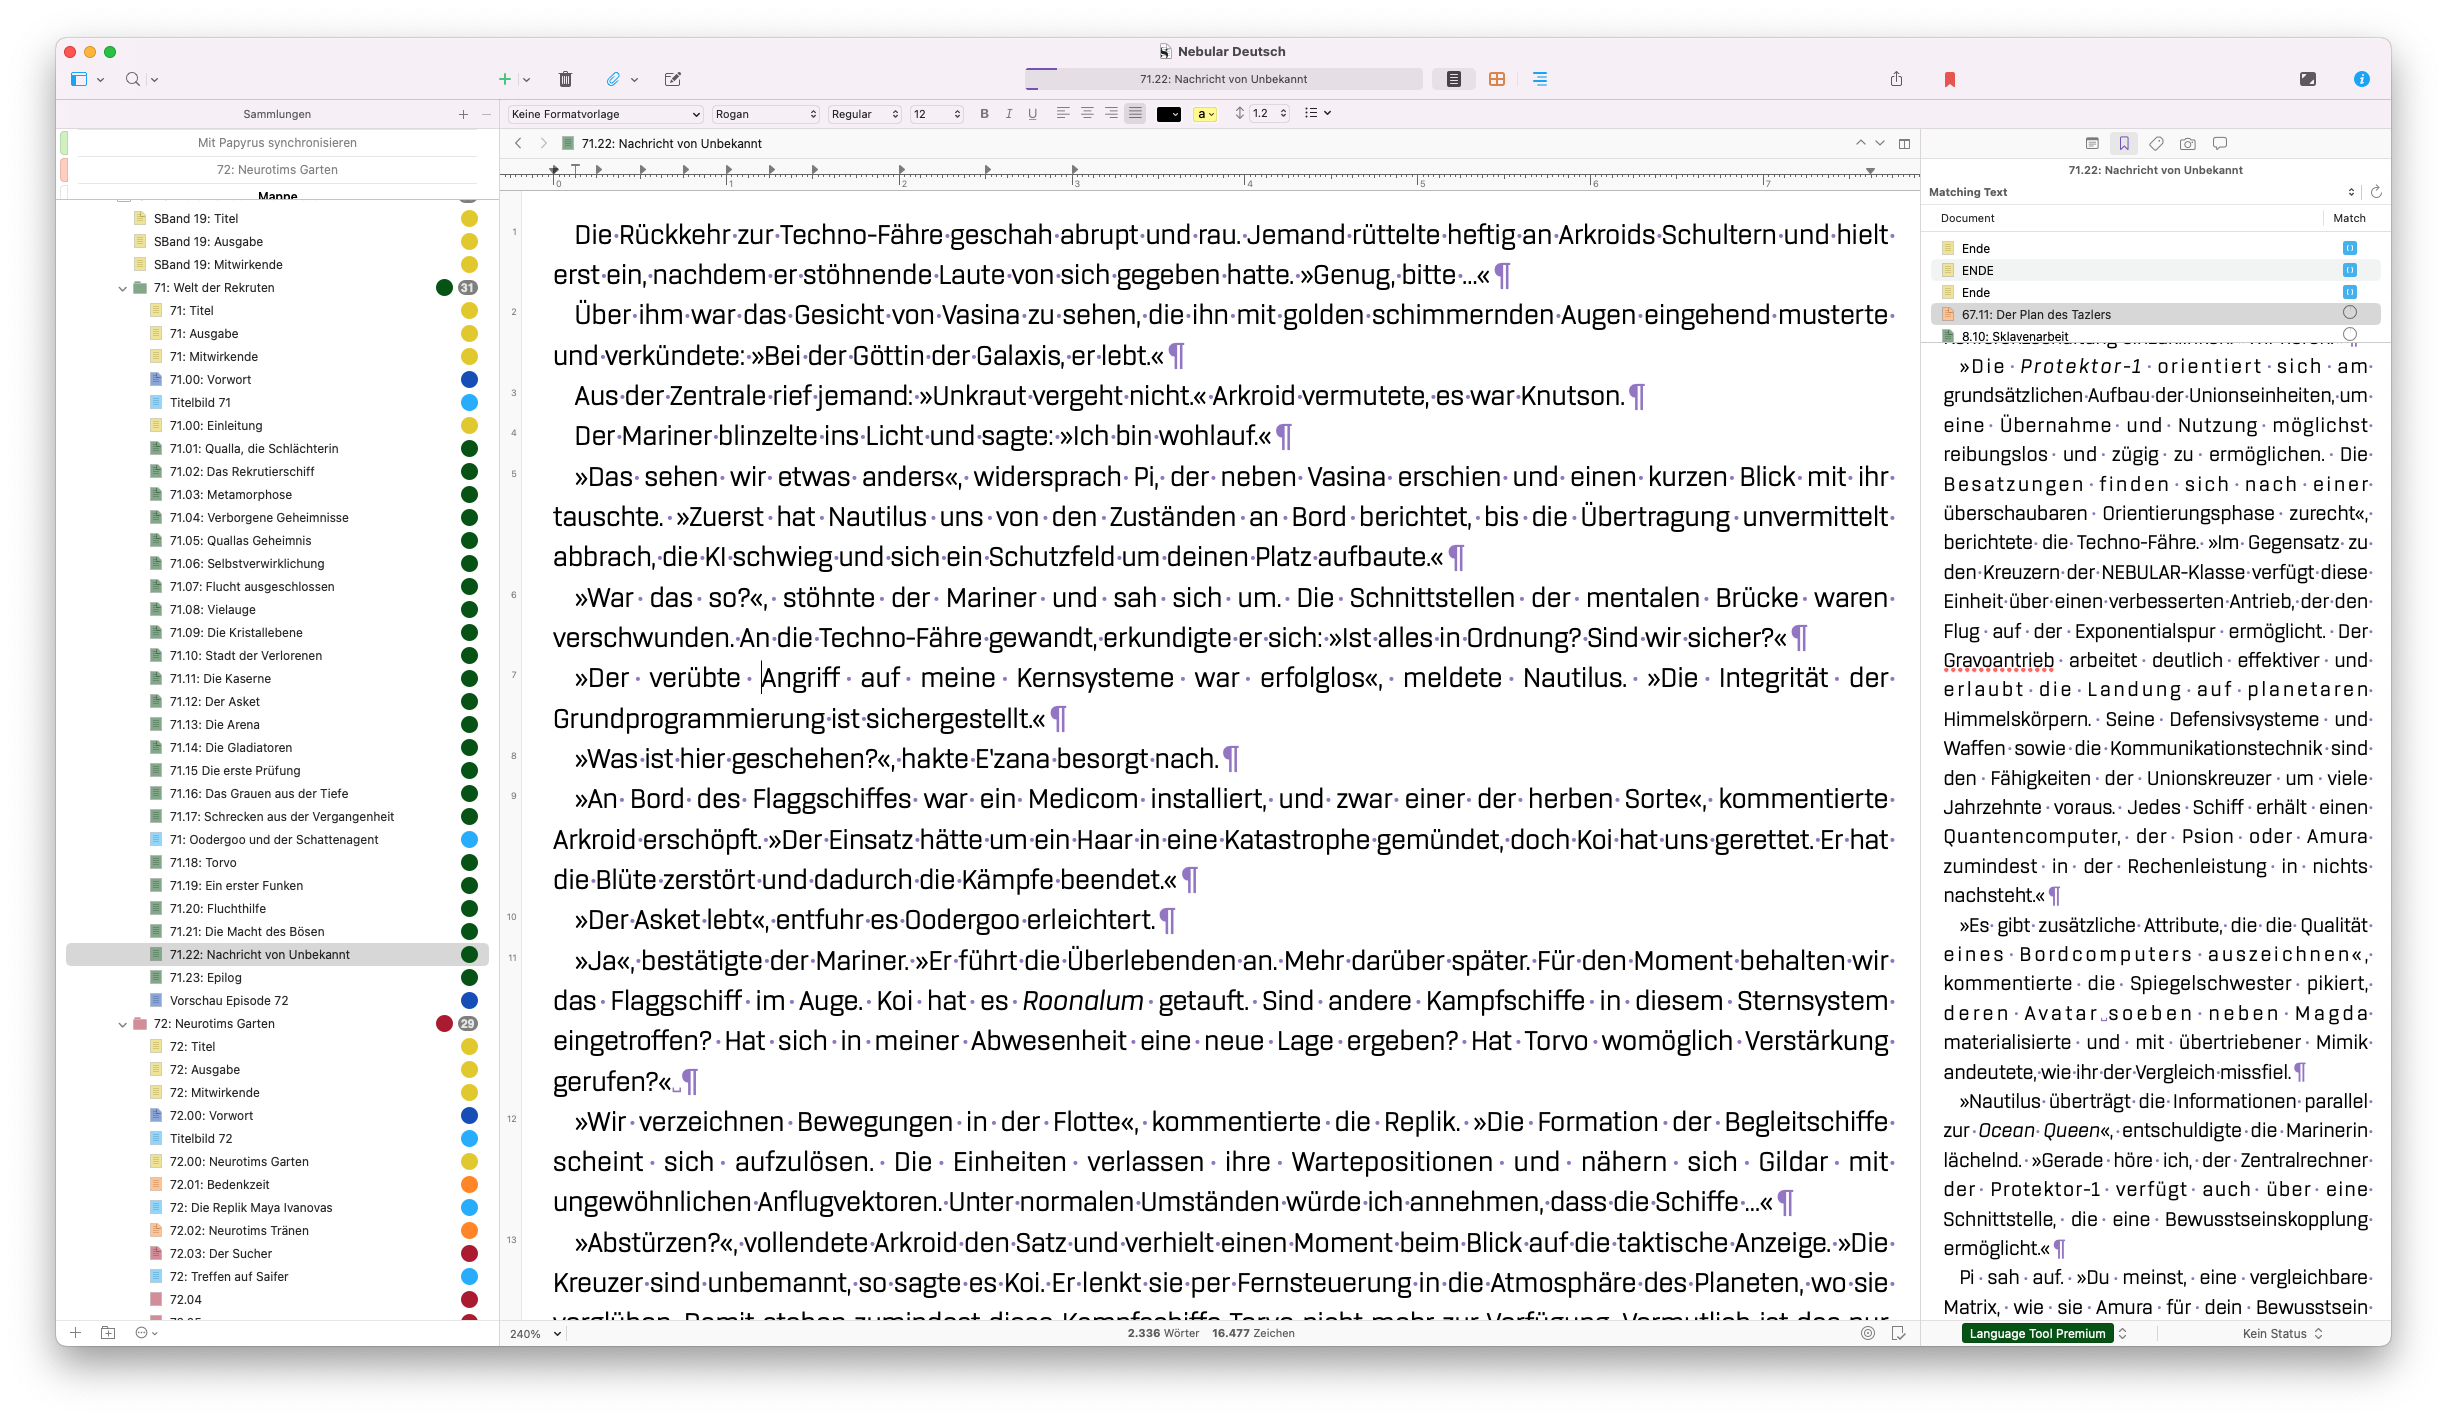The height and width of the screenshot is (1420, 2447).
Task: Toggle bold formatting
Action: (x=984, y=114)
